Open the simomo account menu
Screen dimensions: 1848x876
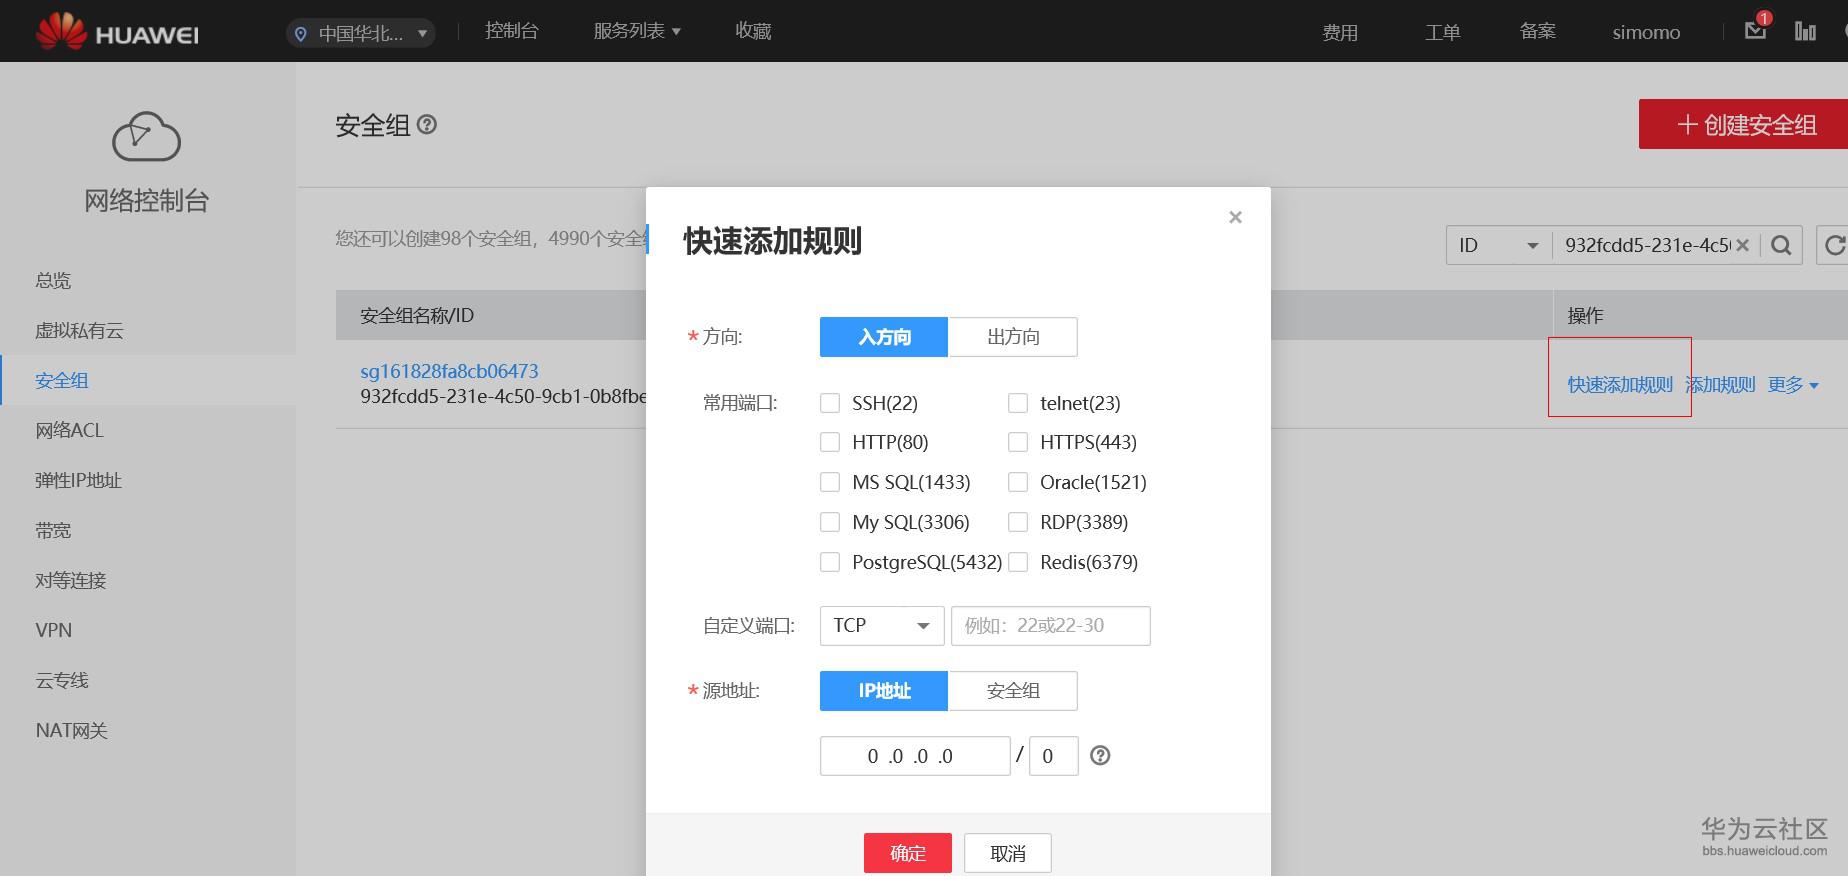1646,33
